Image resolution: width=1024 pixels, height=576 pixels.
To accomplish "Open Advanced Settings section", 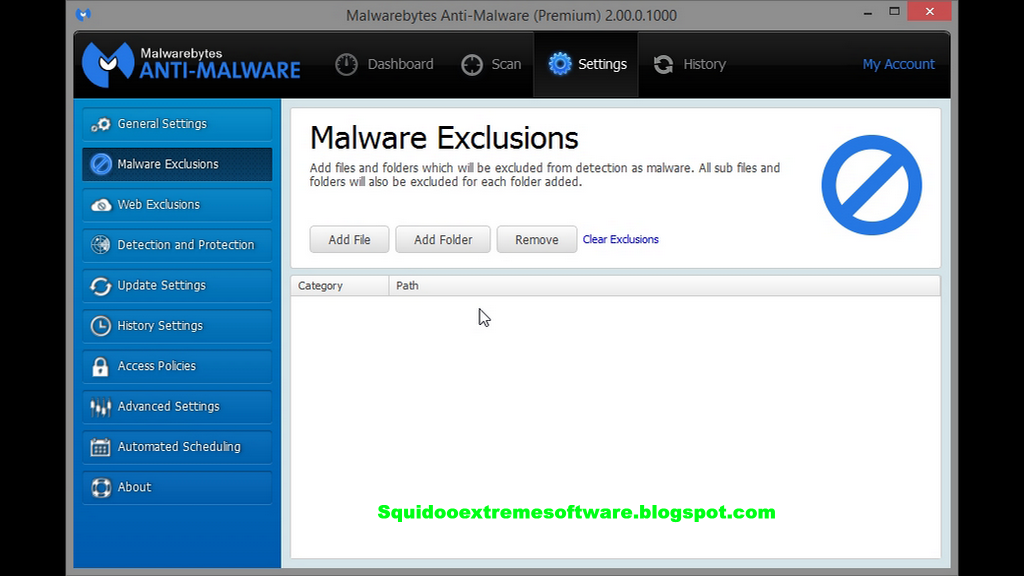I will pyautogui.click(x=177, y=407).
